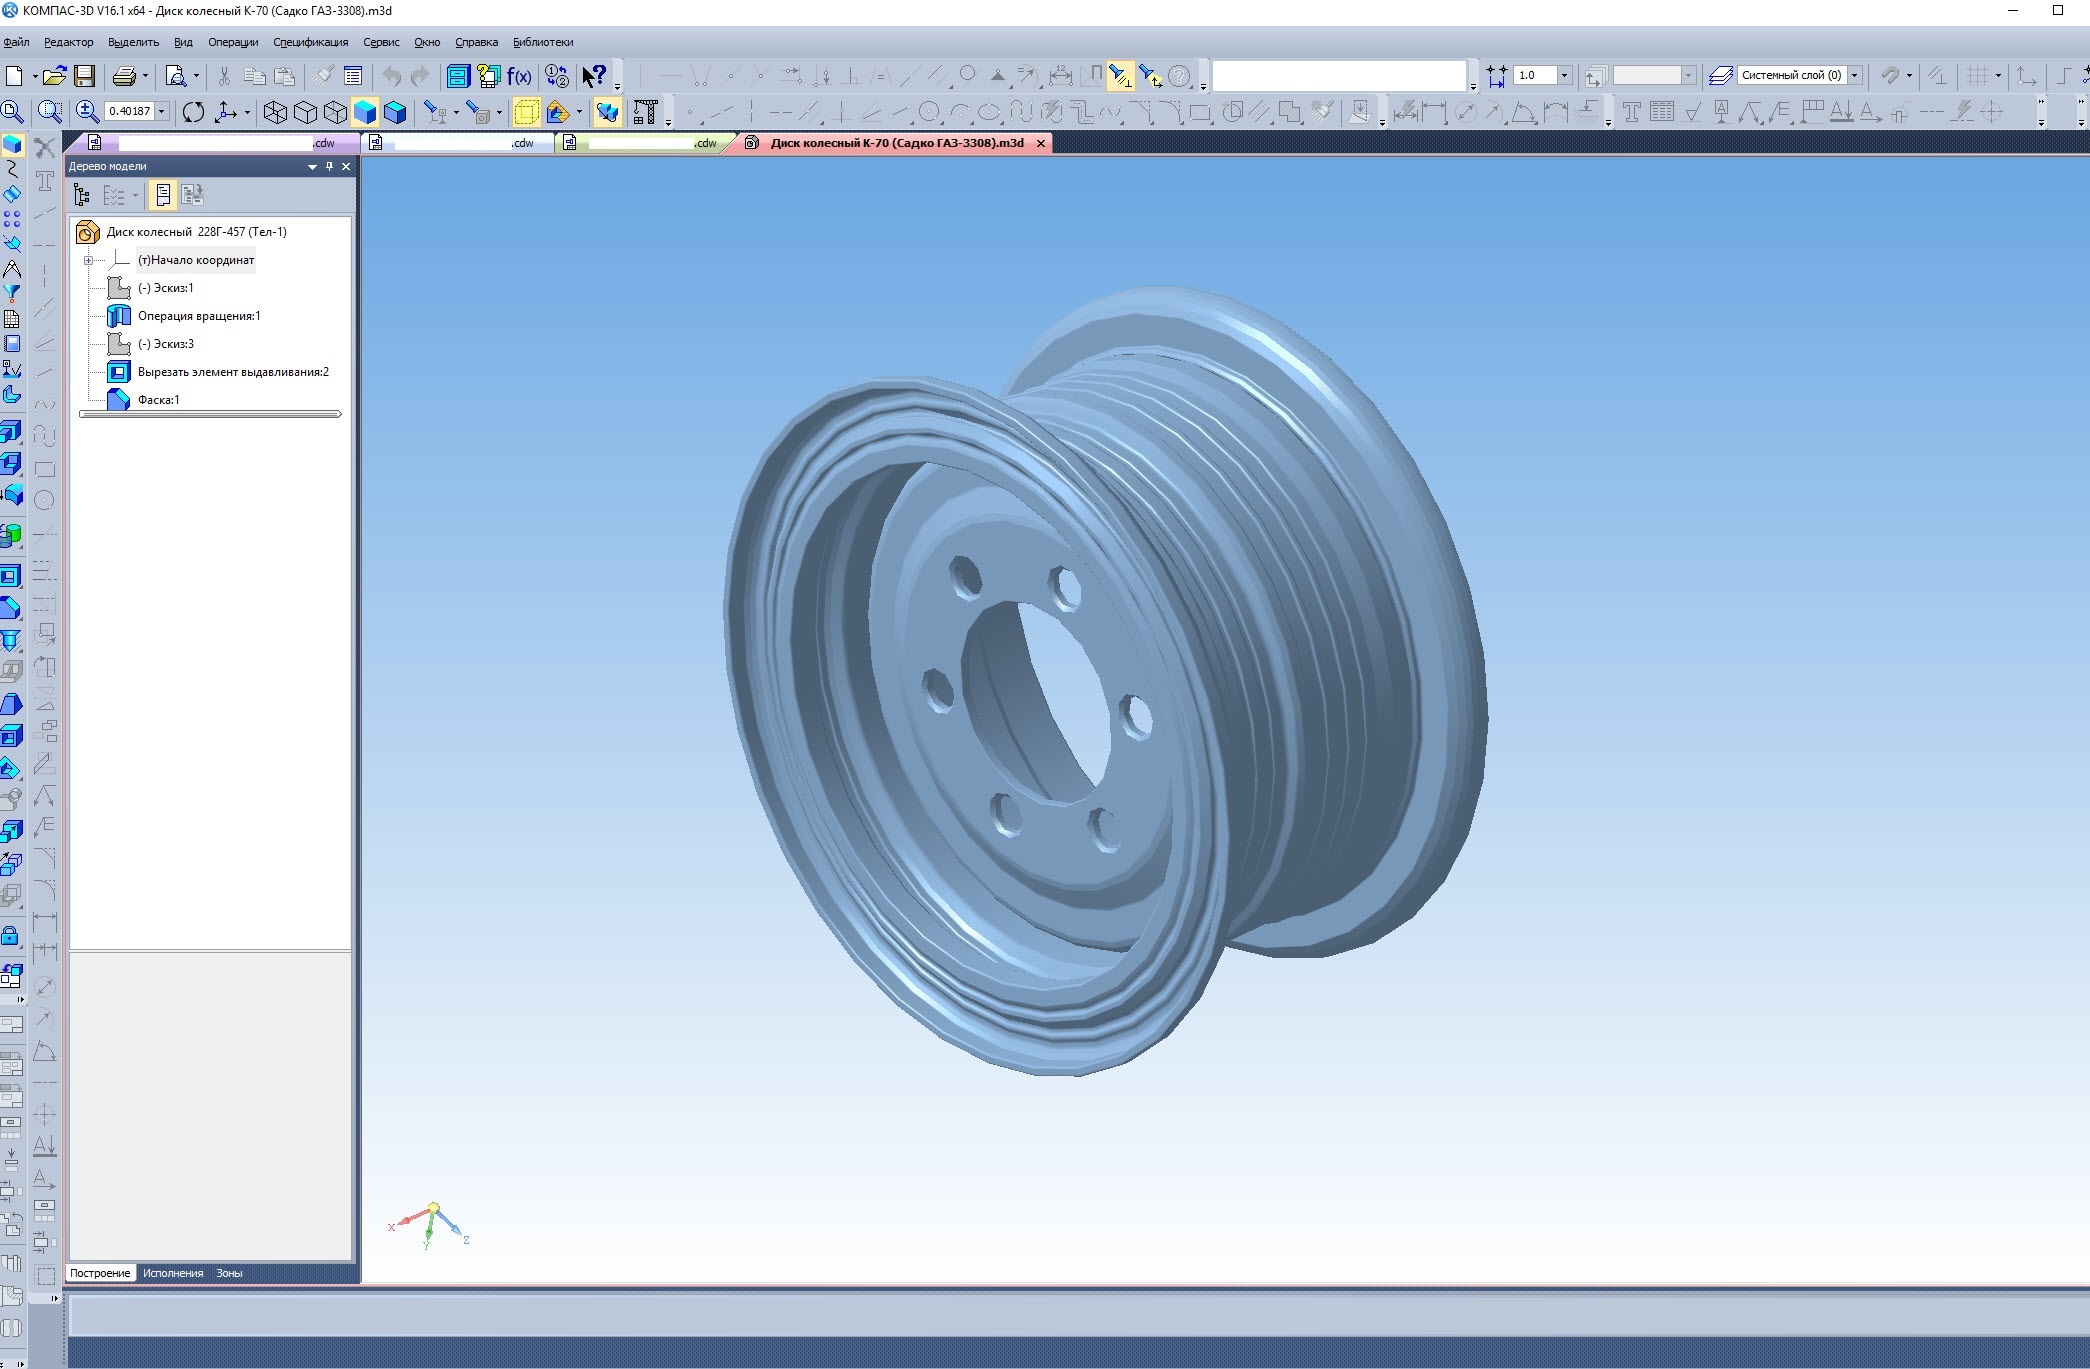Switch to the Зоны tab

click(229, 1273)
